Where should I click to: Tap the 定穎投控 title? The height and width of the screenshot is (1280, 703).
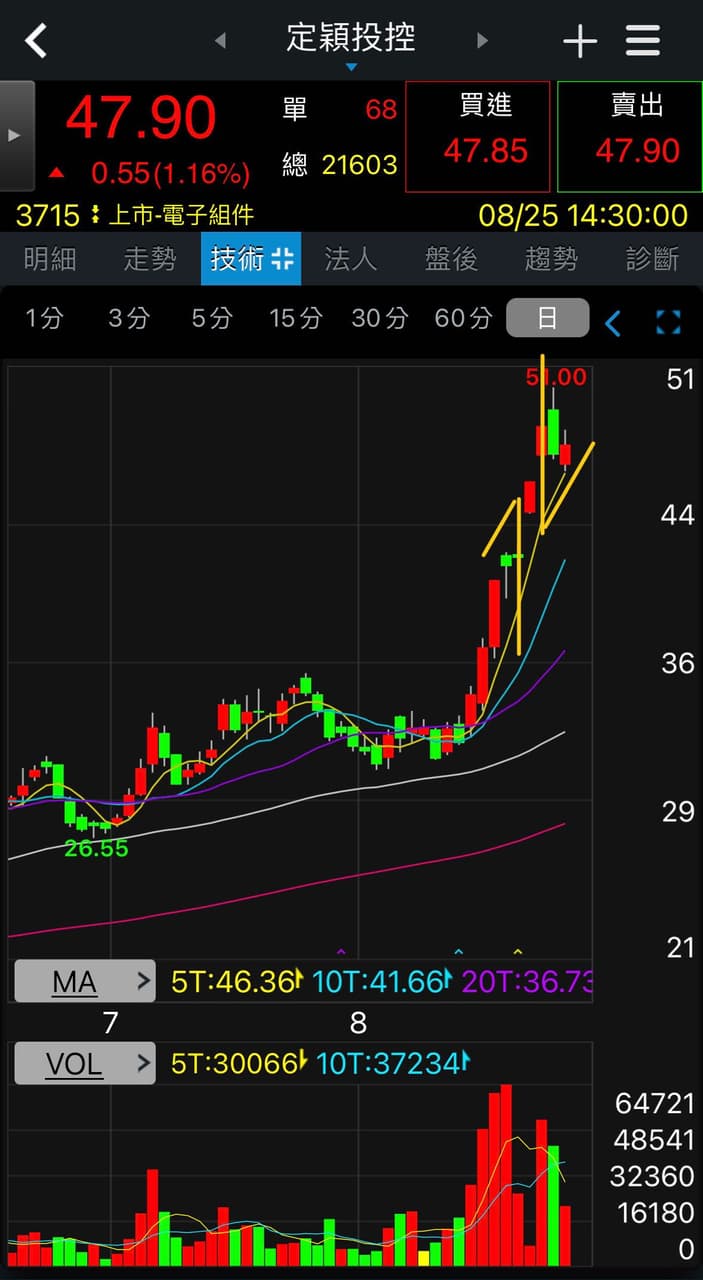(x=351, y=38)
